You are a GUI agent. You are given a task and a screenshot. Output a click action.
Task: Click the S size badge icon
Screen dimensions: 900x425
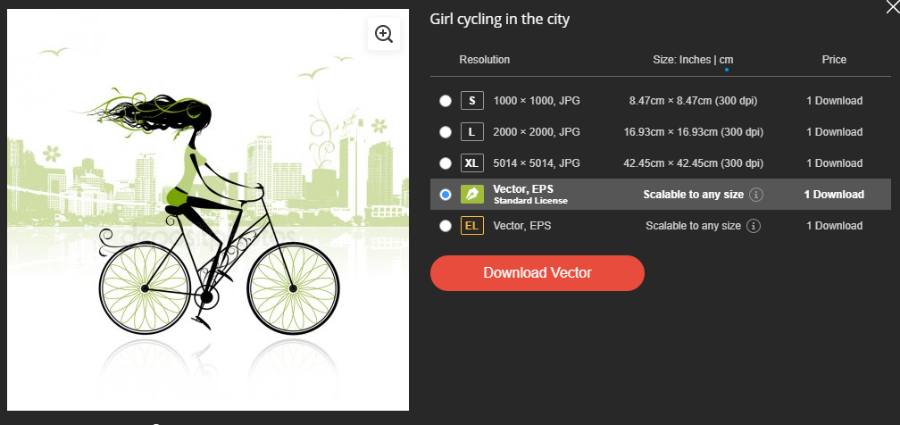[x=472, y=101]
